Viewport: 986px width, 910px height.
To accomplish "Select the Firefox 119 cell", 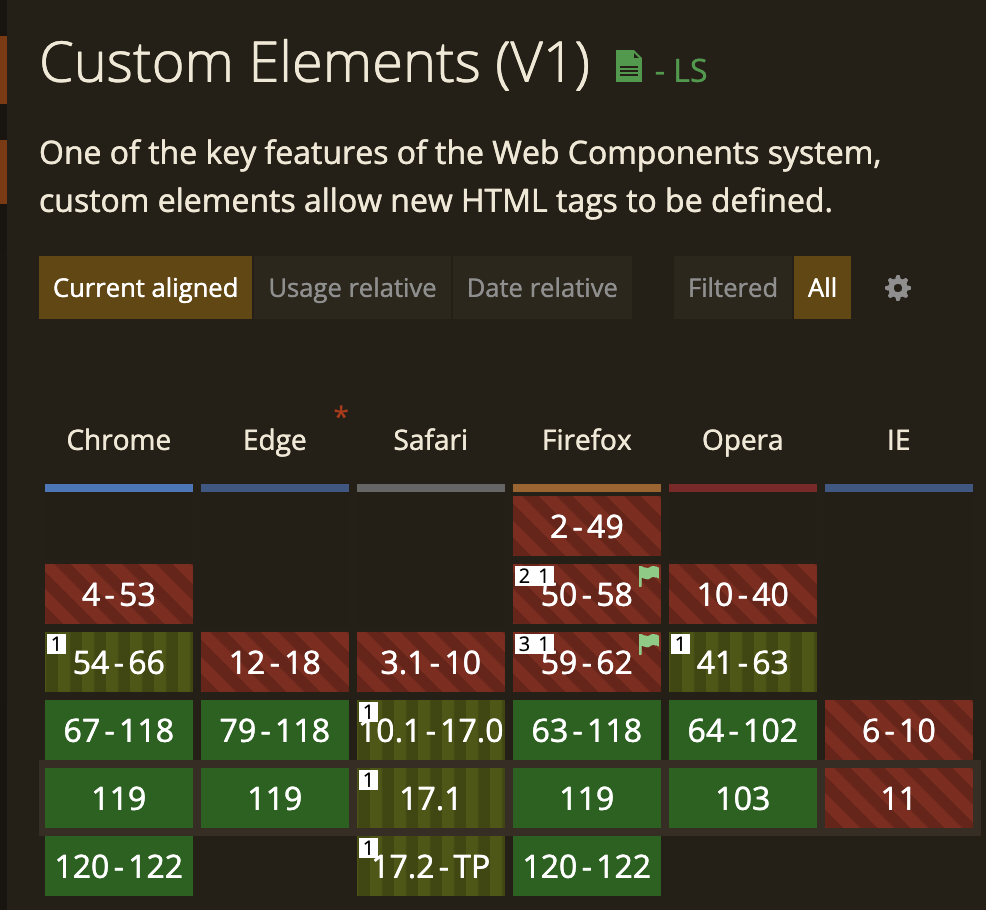I will (x=587, y=798).
